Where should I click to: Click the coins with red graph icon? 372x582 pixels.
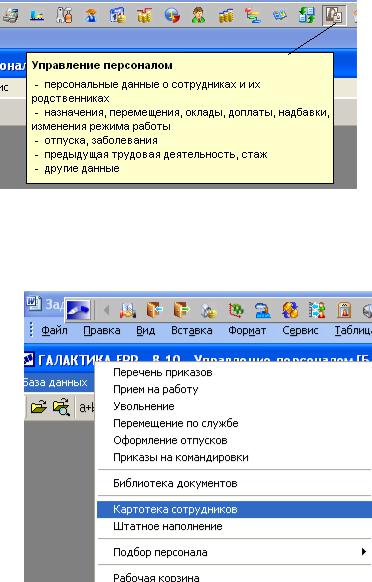click(144, 16)
